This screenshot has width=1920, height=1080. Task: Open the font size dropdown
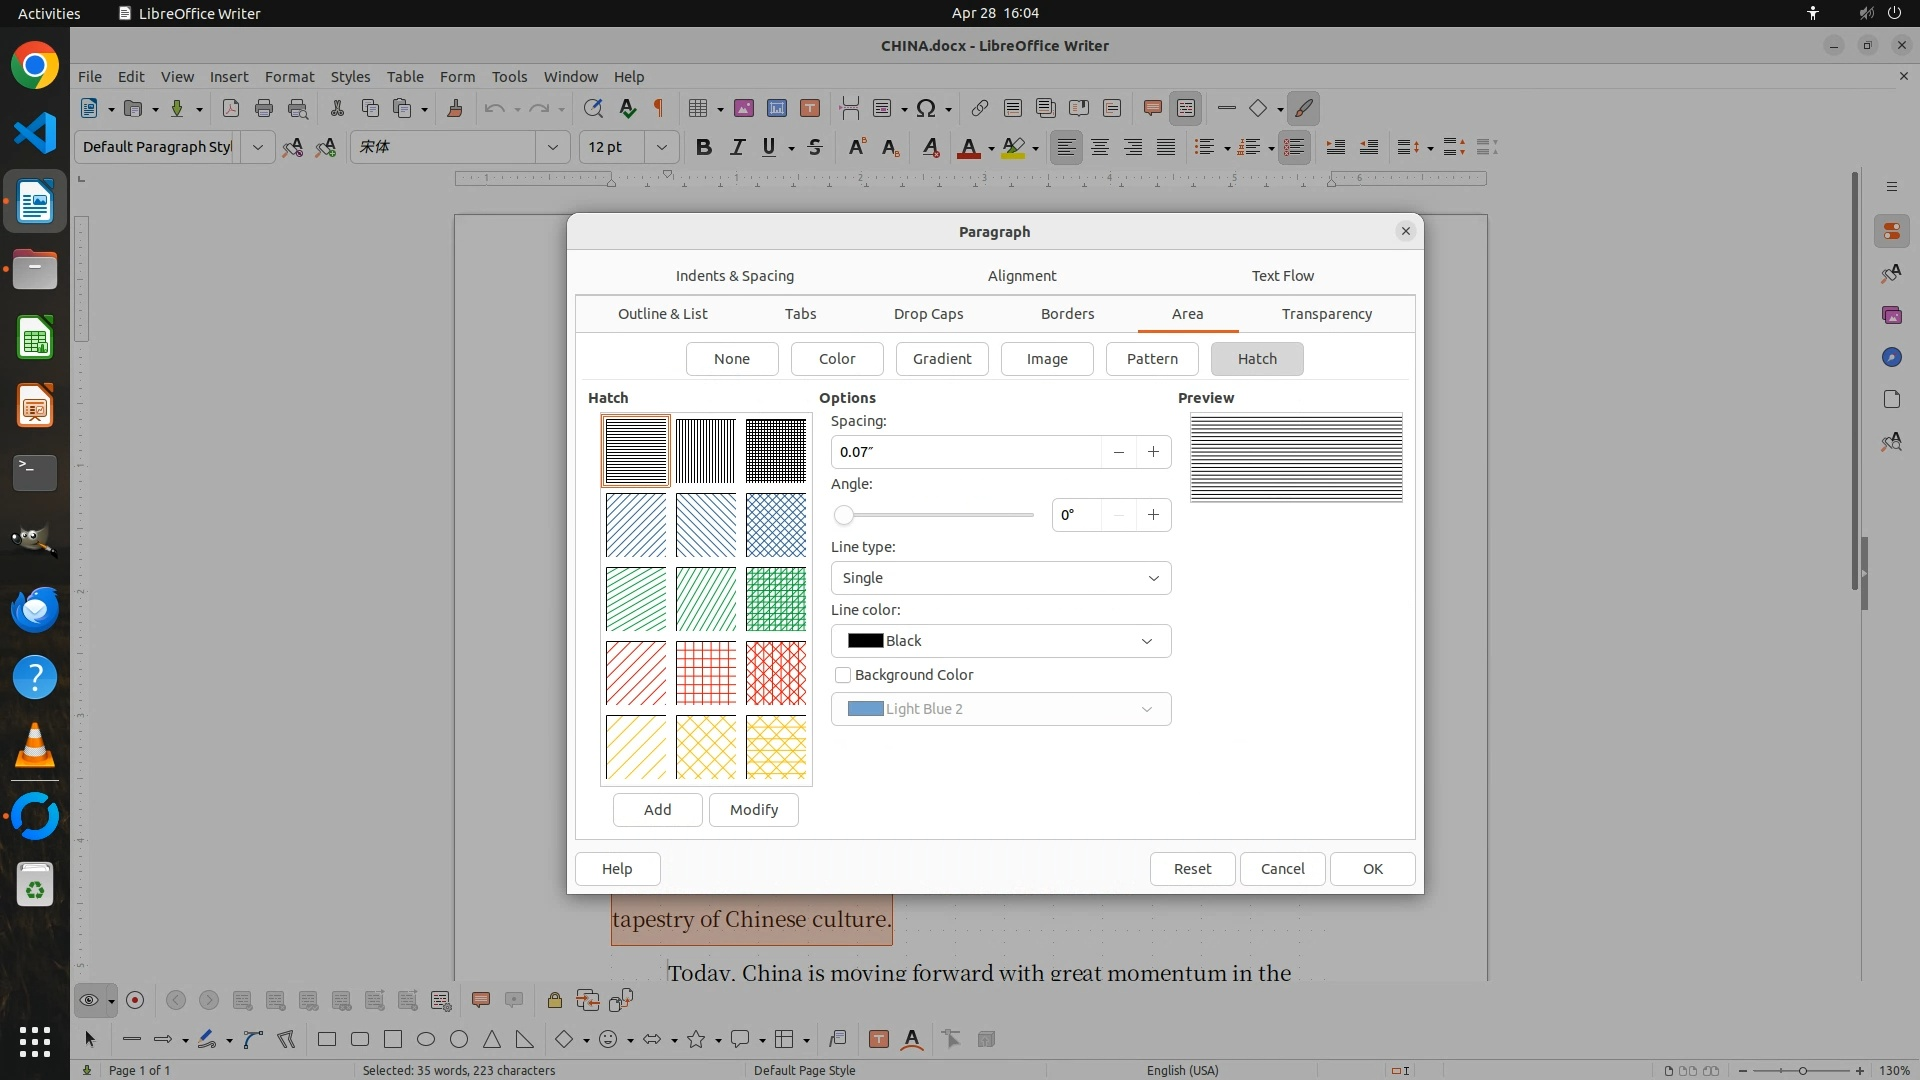click(x=661, y=147)
